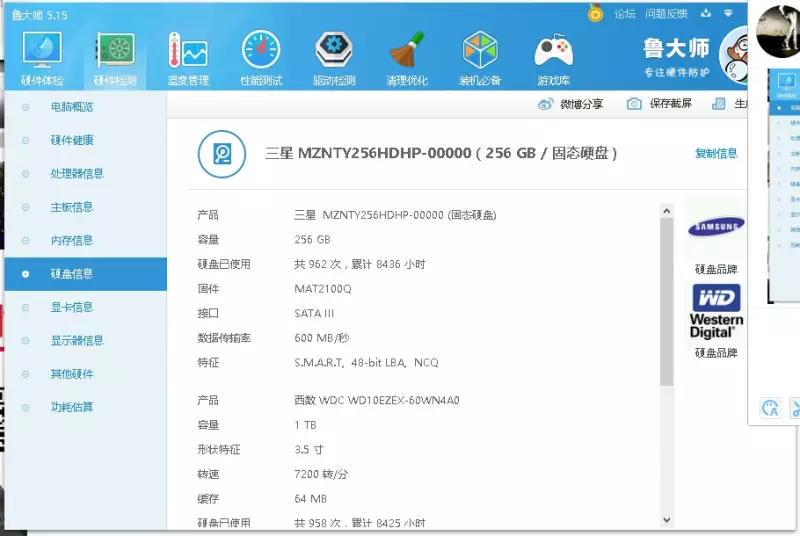Click S.M.A.R.T, 48-bit LBA, NCQ features text
This screenshot has width=800, height=536.
[366, 363]
